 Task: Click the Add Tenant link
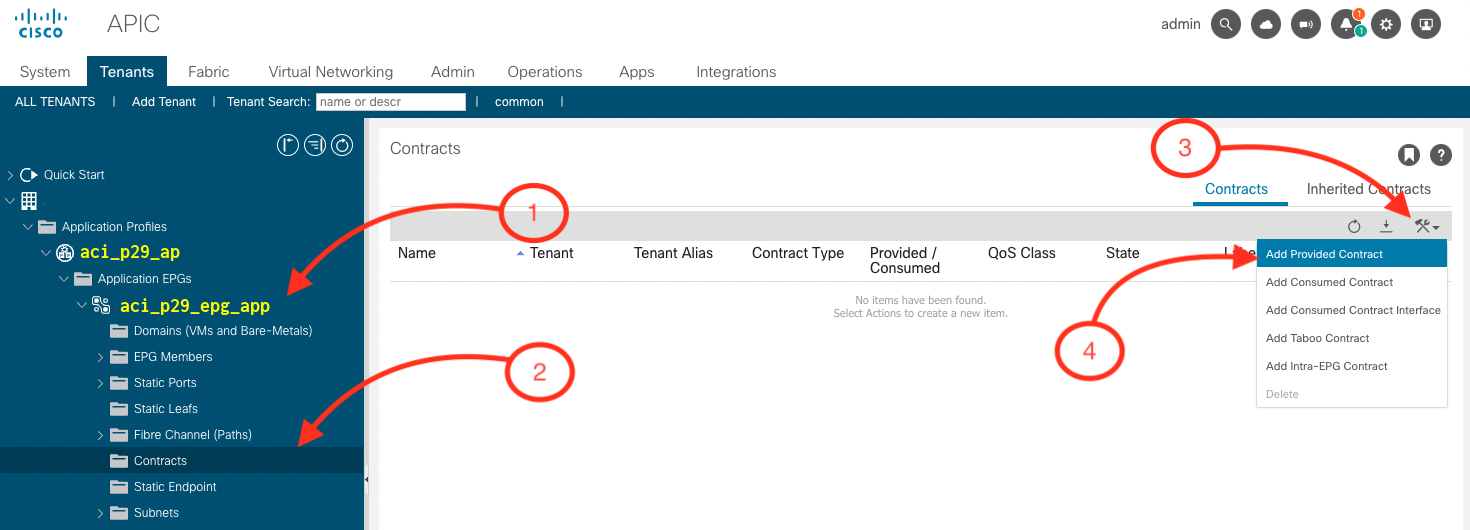click(x=164, y=102)
